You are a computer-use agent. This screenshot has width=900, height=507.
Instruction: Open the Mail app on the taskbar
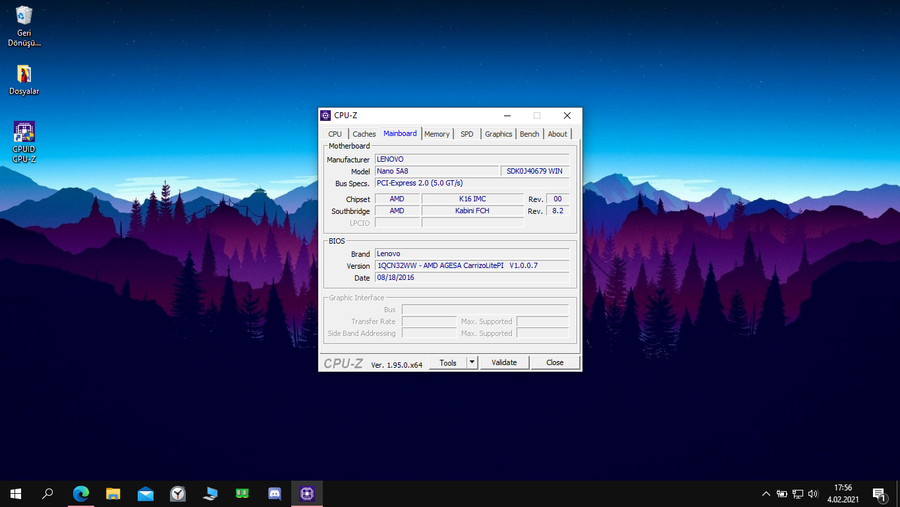[x=145, y=494]
